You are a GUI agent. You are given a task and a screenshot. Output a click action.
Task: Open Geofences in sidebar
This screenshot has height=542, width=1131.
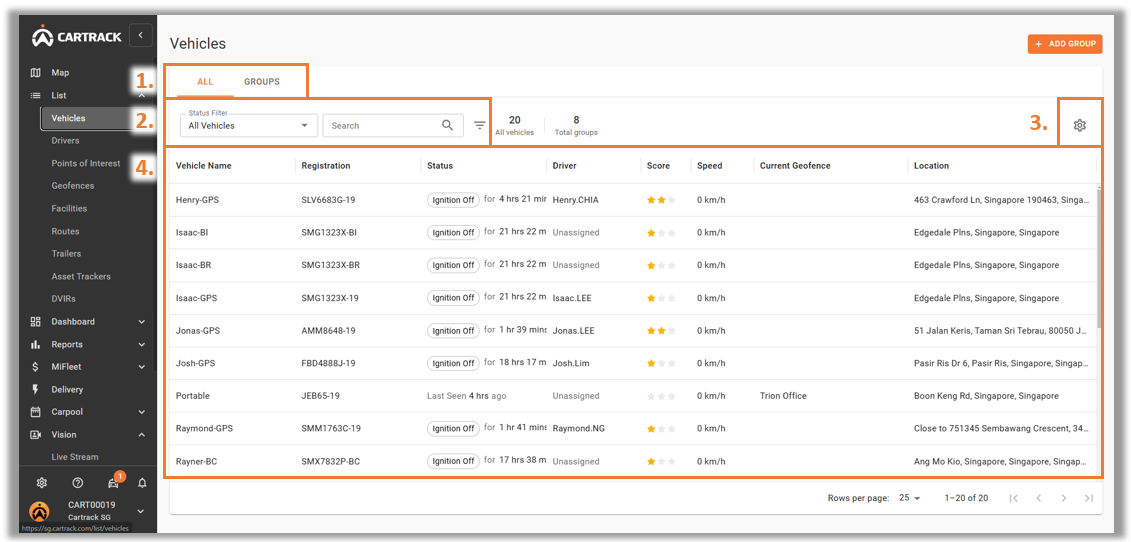73,185
